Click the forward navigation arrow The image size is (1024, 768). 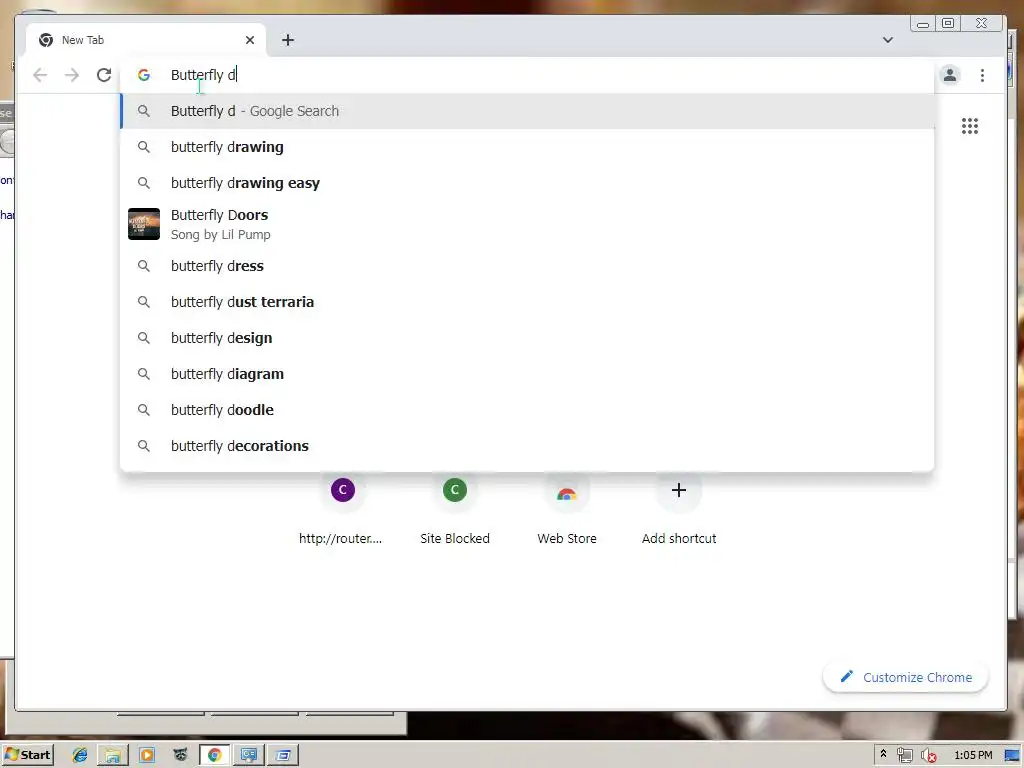tap(72, 75)
